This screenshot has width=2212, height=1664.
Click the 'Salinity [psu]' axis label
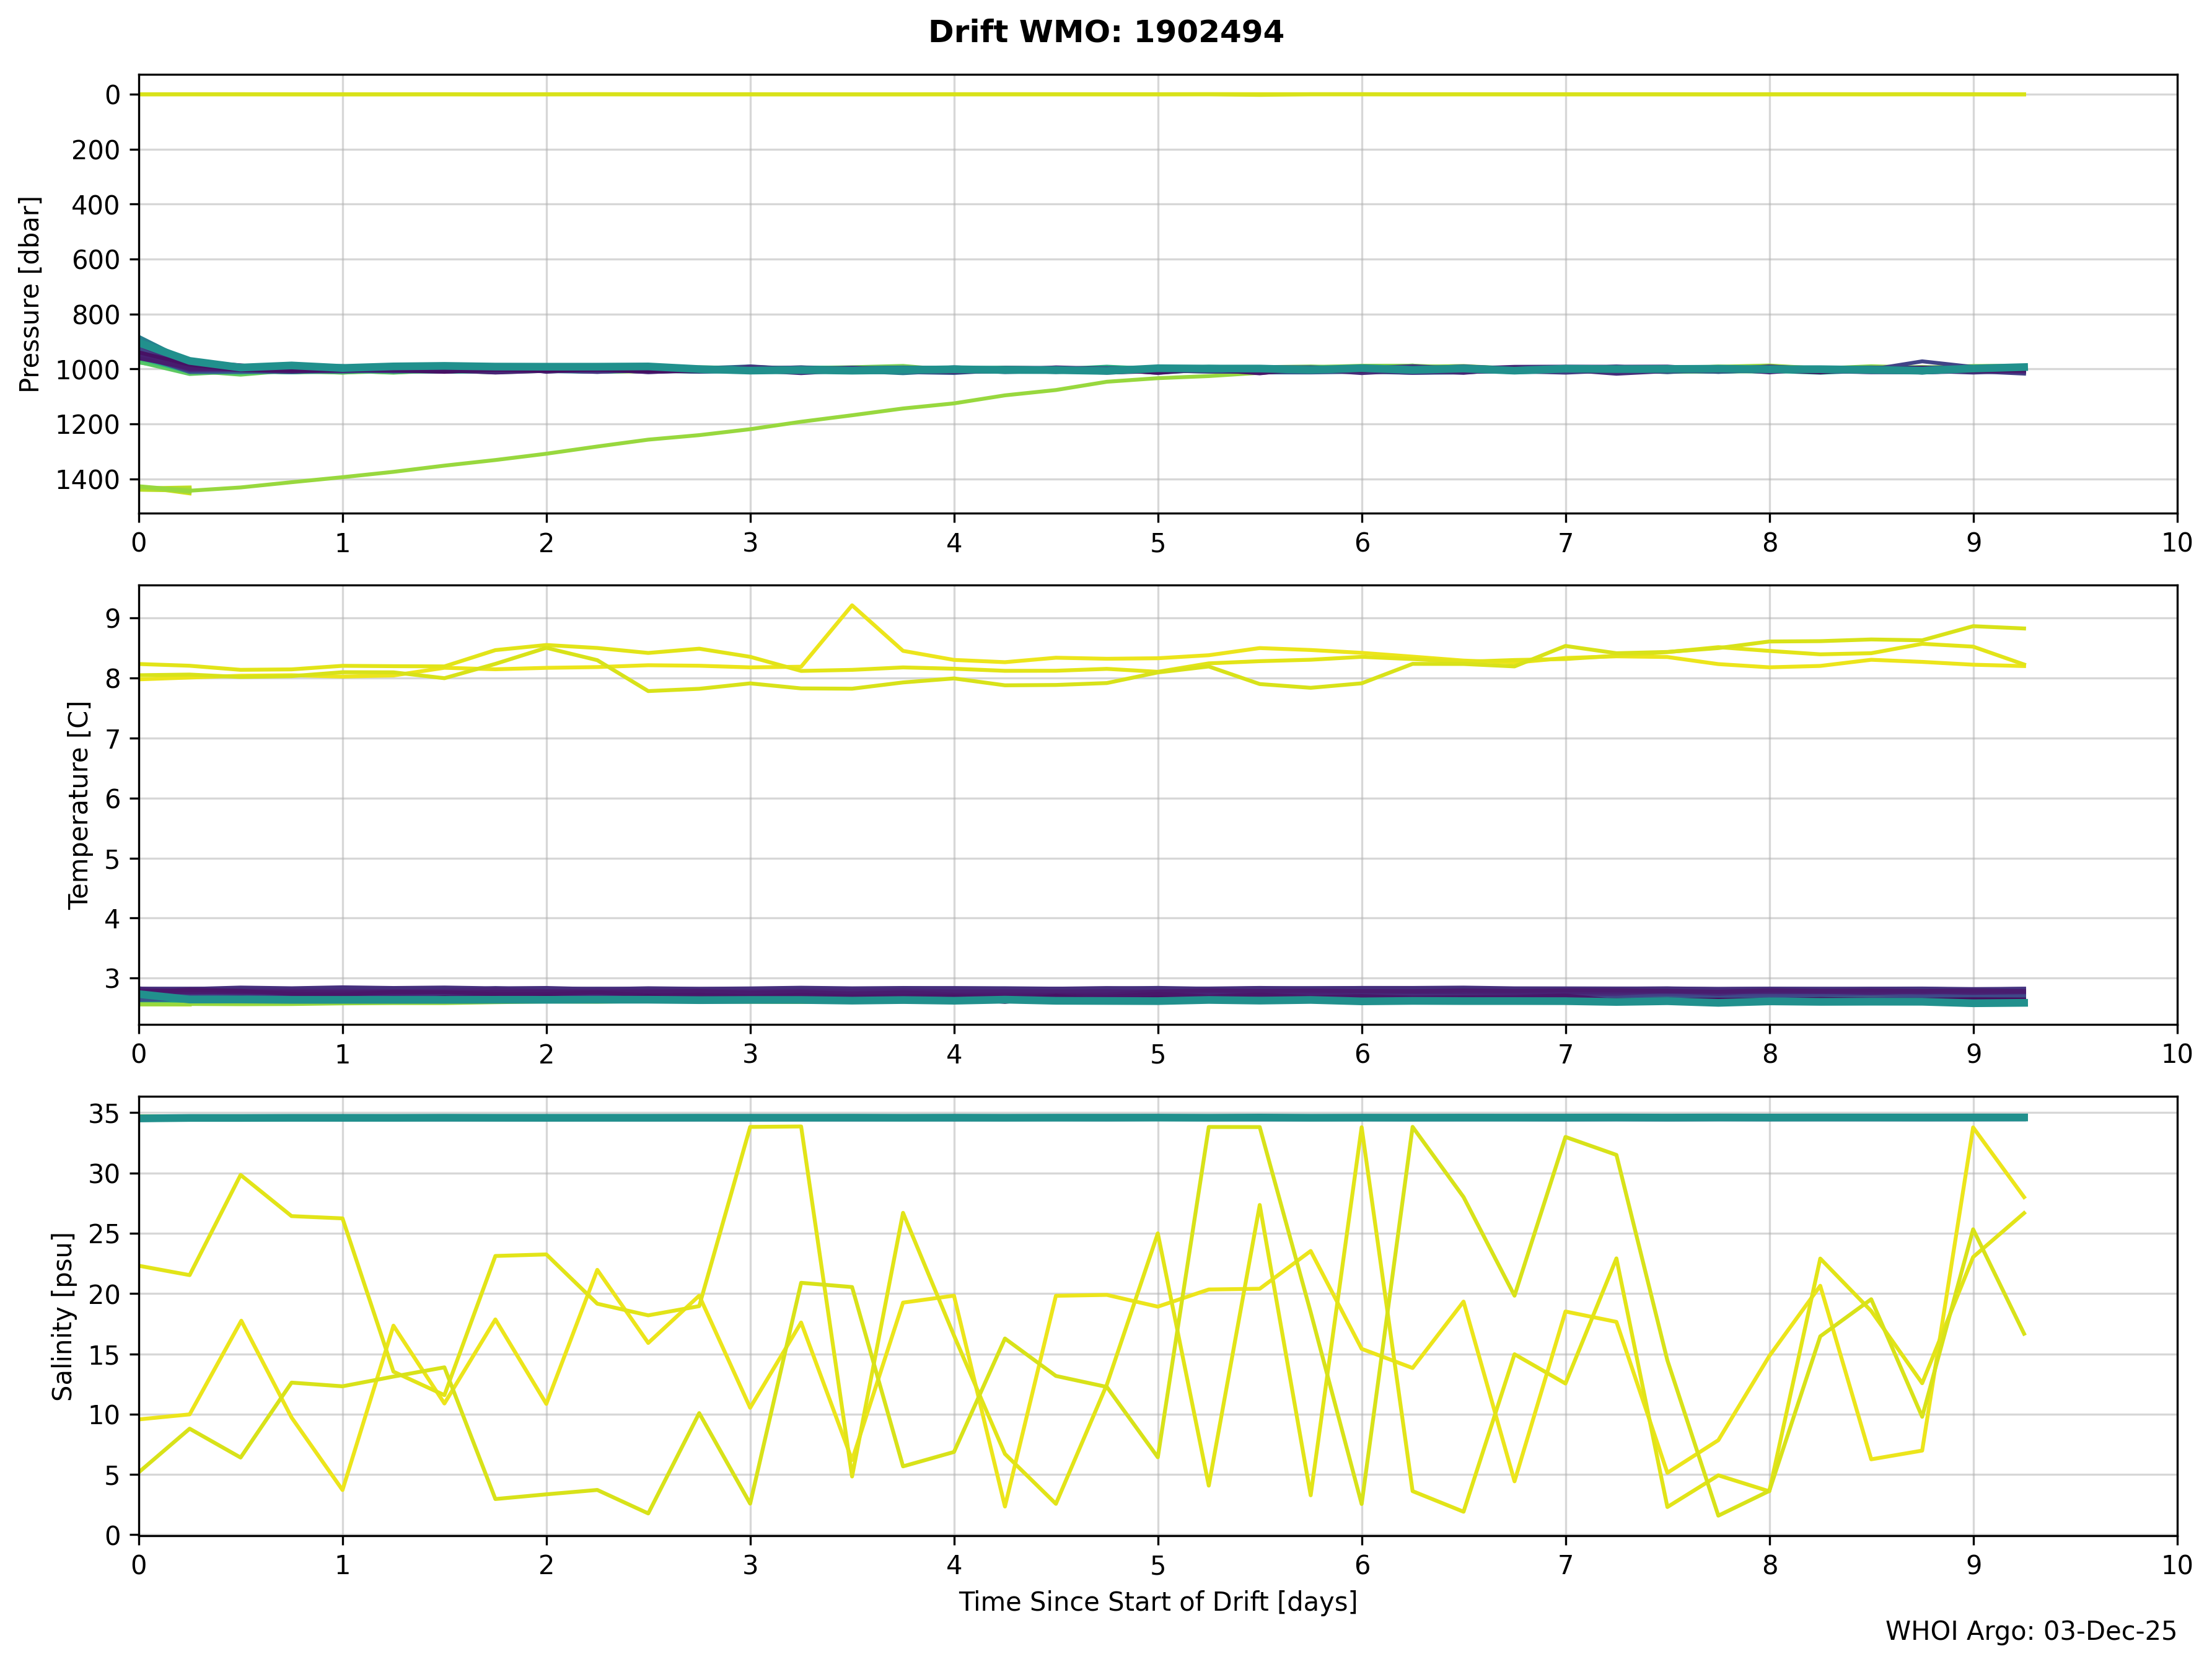click(x=63, y=1316)
